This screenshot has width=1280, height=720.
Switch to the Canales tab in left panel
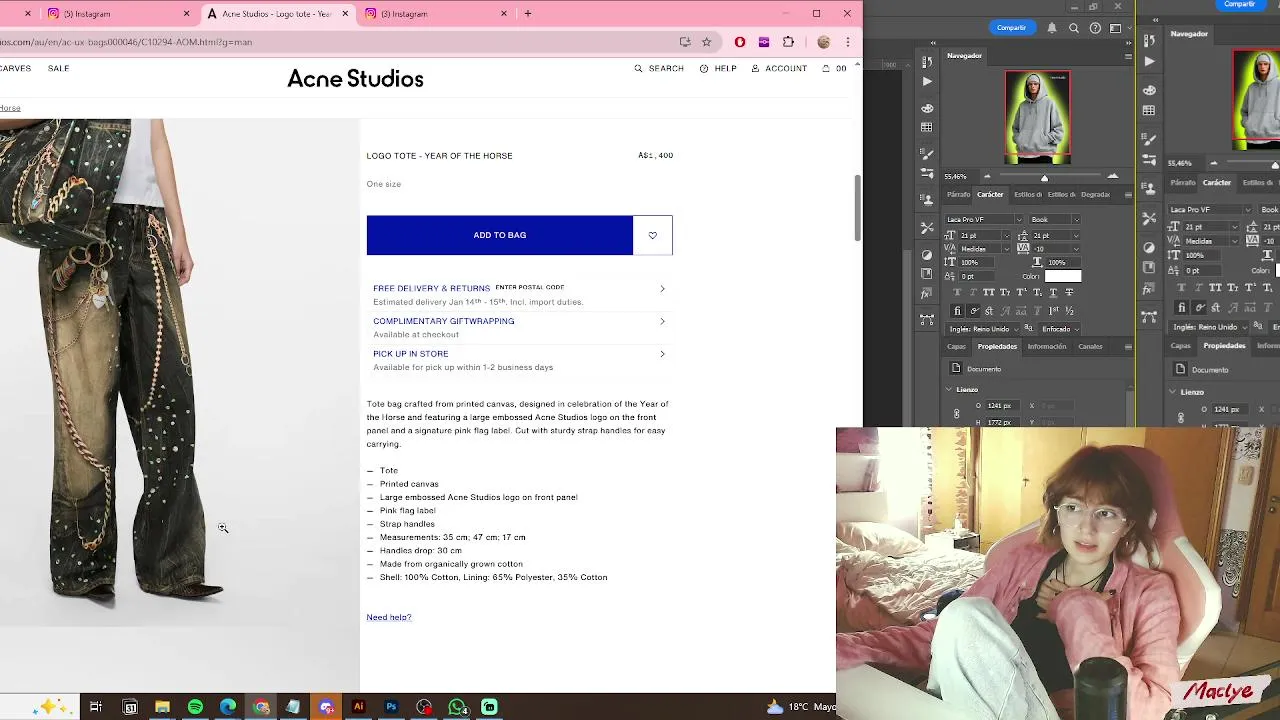coord(1090,347)
